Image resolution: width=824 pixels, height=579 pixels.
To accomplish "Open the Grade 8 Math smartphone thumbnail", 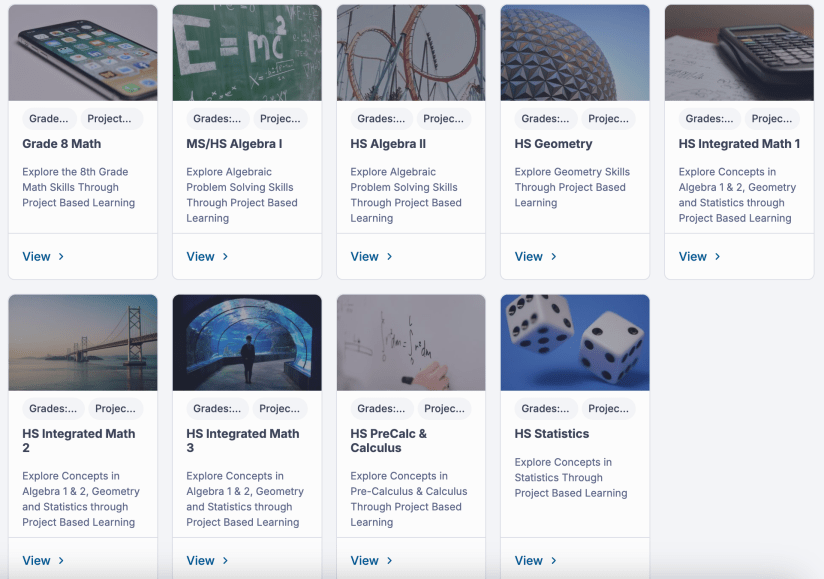I will 83,53.
